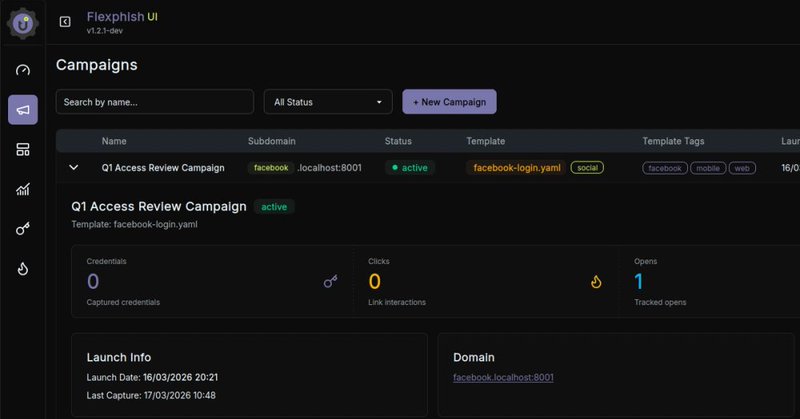Open the facebook.localhost:8001 domain link
This screenshot has height=419, width=800.
coord(504,377)
